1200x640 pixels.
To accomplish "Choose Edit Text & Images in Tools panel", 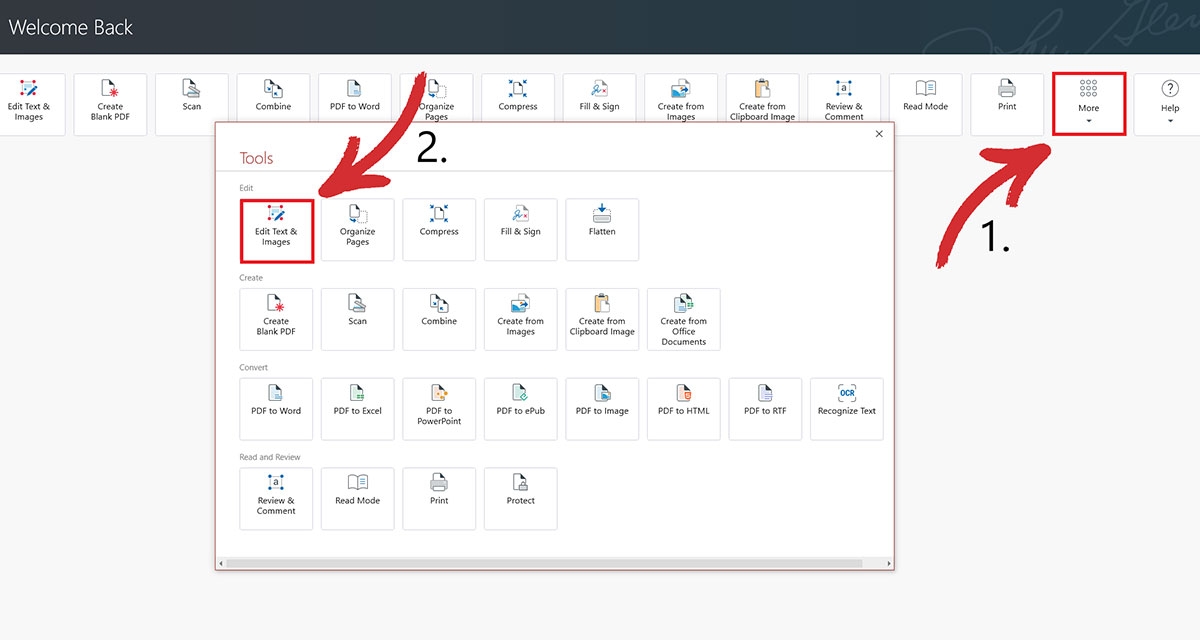I will [277, 230].
